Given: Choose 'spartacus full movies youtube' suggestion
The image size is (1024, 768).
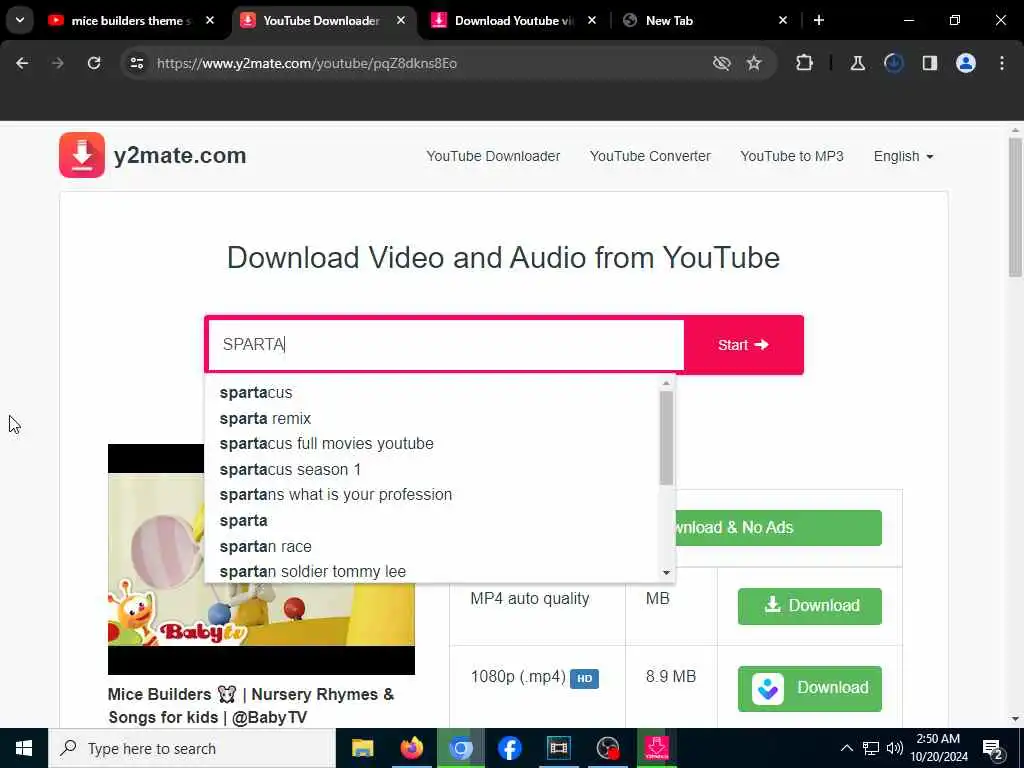Looking at the screenshot, I should (x=327, y=443).
